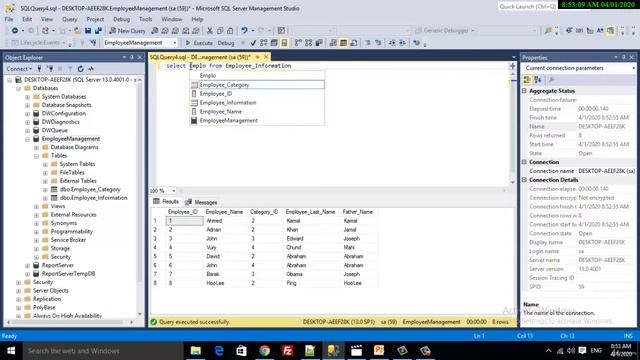Open the Query menu
Image resolution: width=640 pixels, height=360 pixels.
tap(69, 19)
